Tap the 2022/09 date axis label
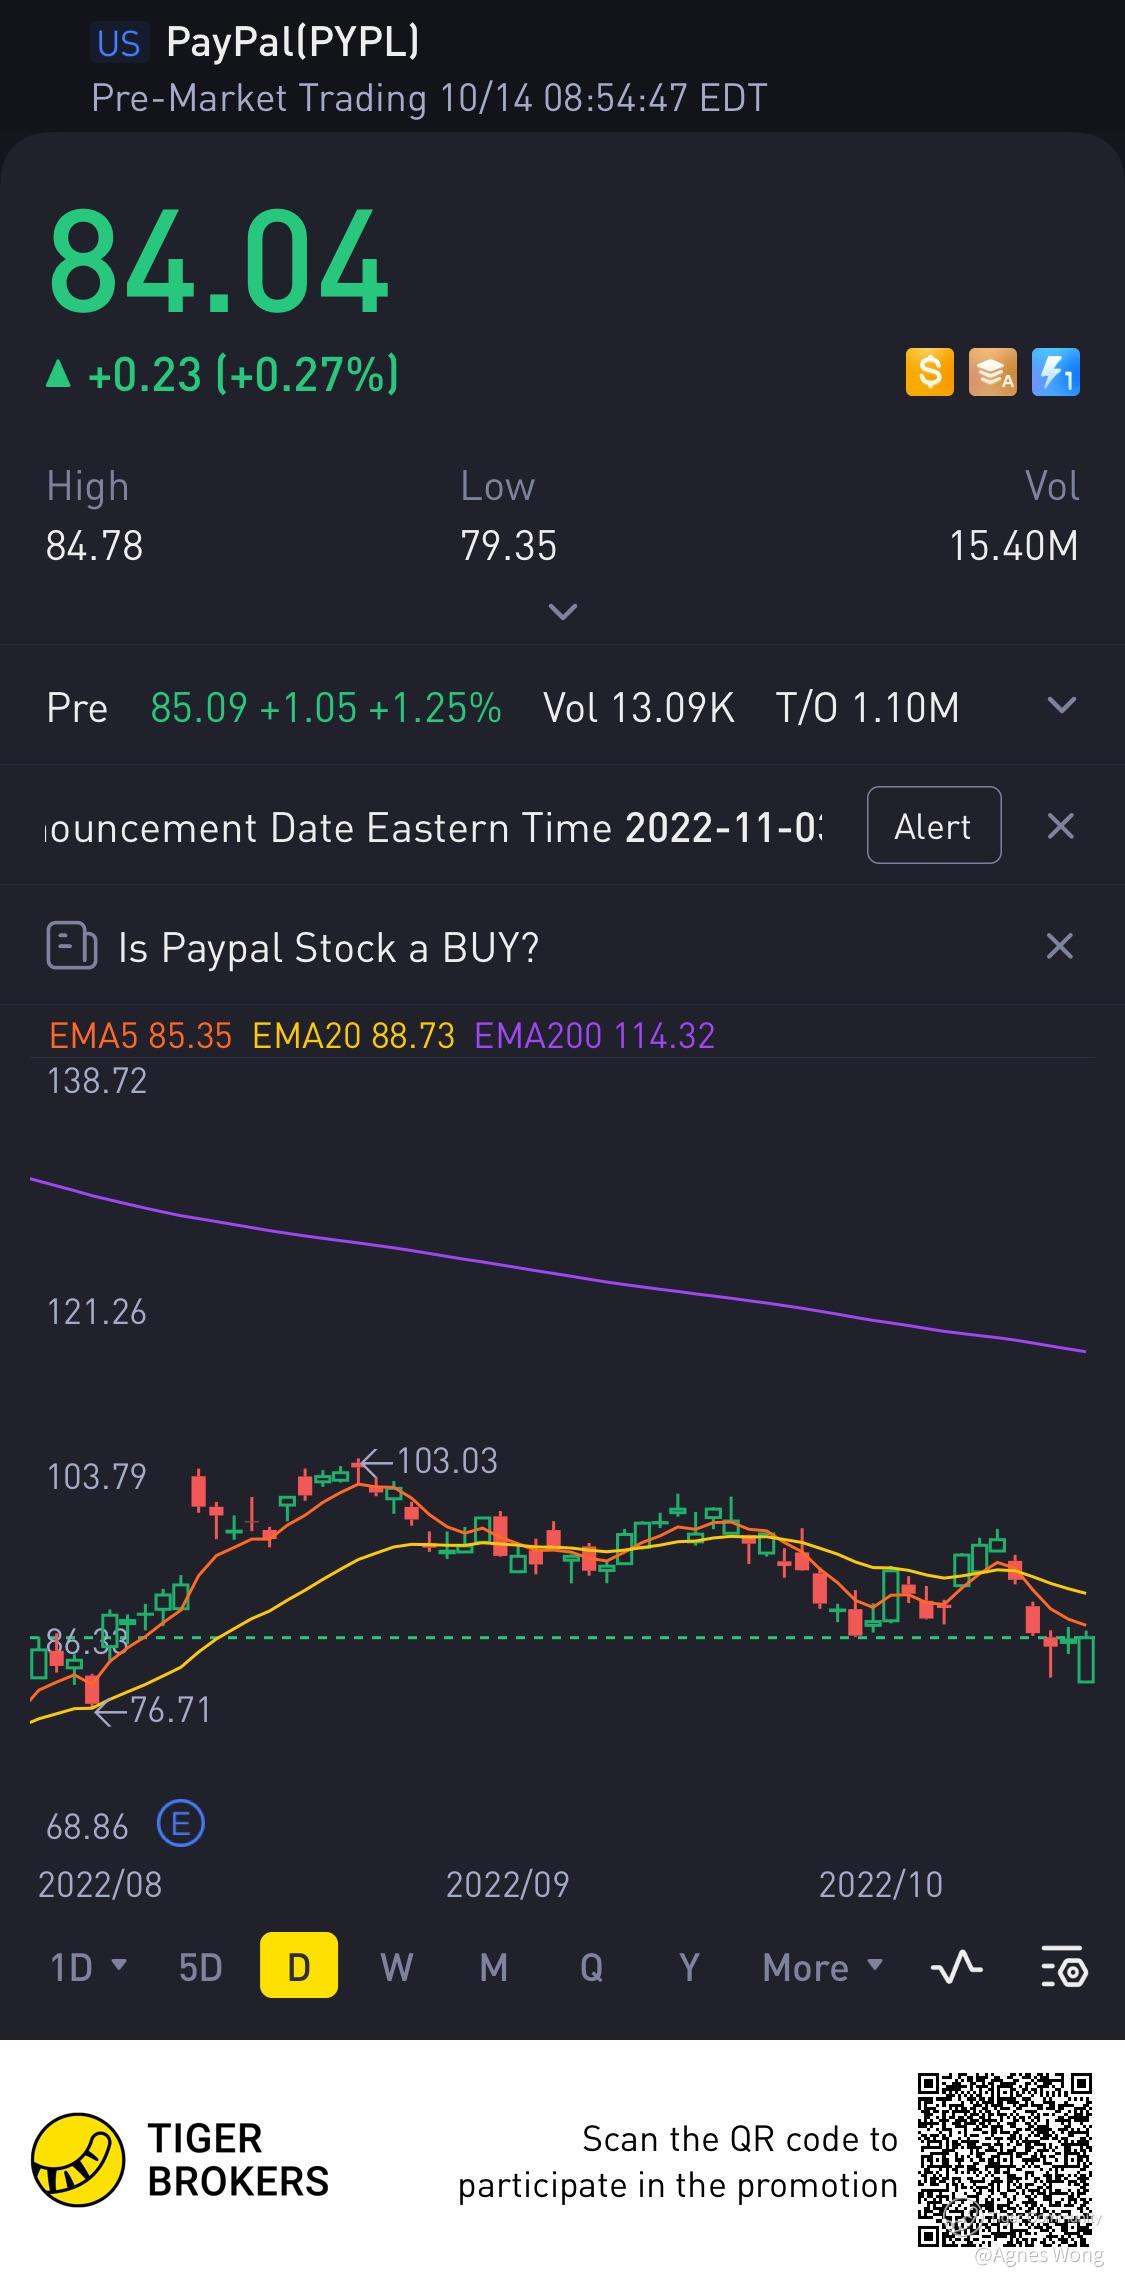The width and height of the screenshot is (1125, 2280). coord(507,1884)
